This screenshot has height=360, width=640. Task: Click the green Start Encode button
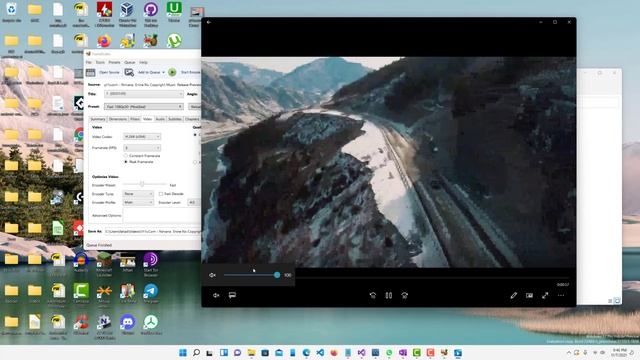tap(172, 72)
